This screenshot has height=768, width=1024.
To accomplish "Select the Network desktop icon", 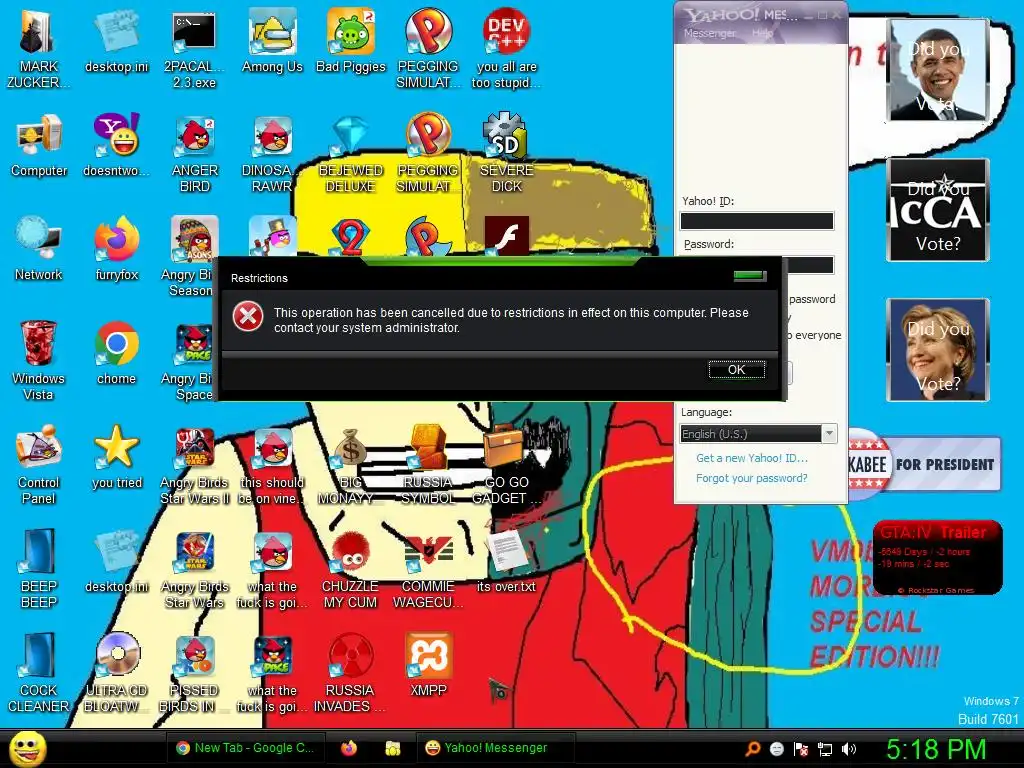I will coord(39,249).
